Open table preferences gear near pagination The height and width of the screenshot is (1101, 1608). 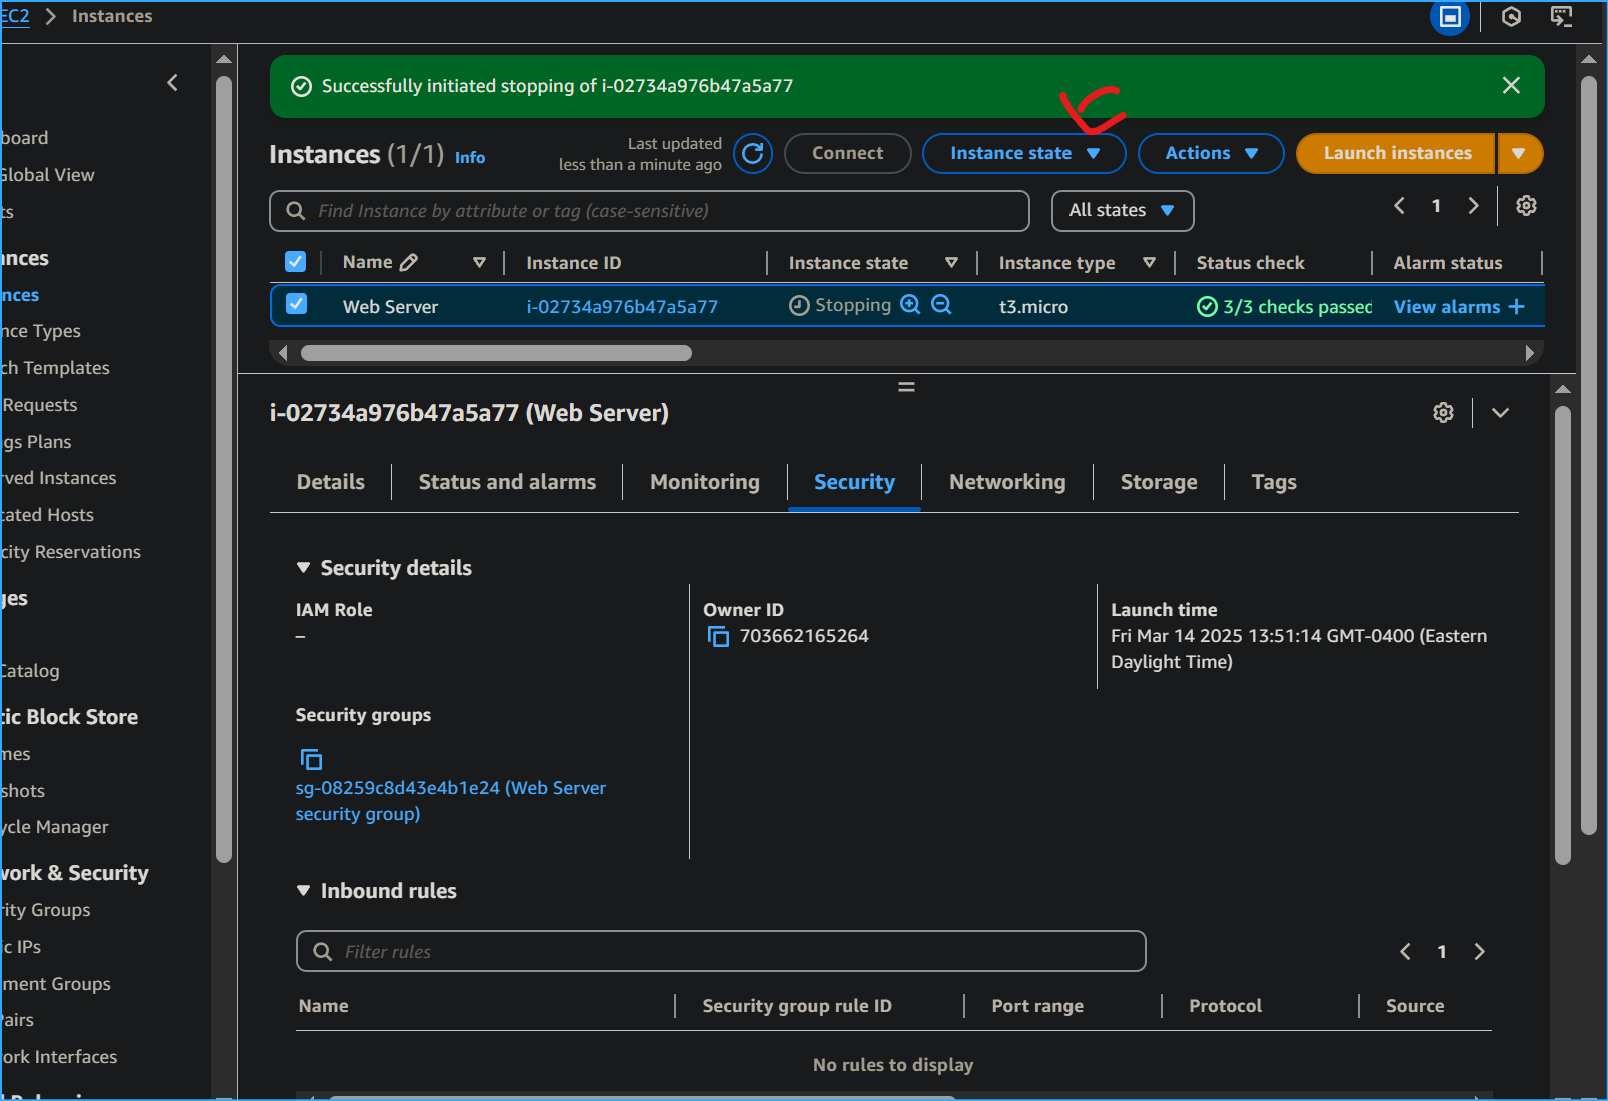(1525, 206)
